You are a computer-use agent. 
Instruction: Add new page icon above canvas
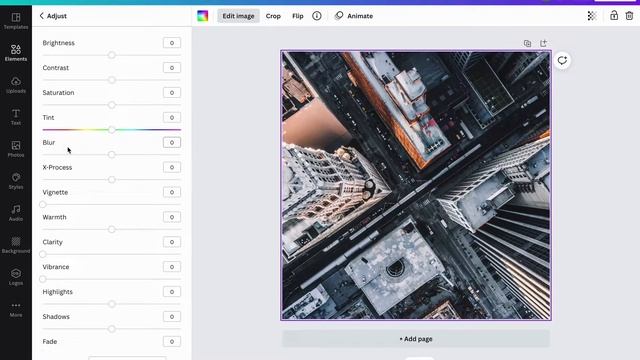[x=543, y=43]
